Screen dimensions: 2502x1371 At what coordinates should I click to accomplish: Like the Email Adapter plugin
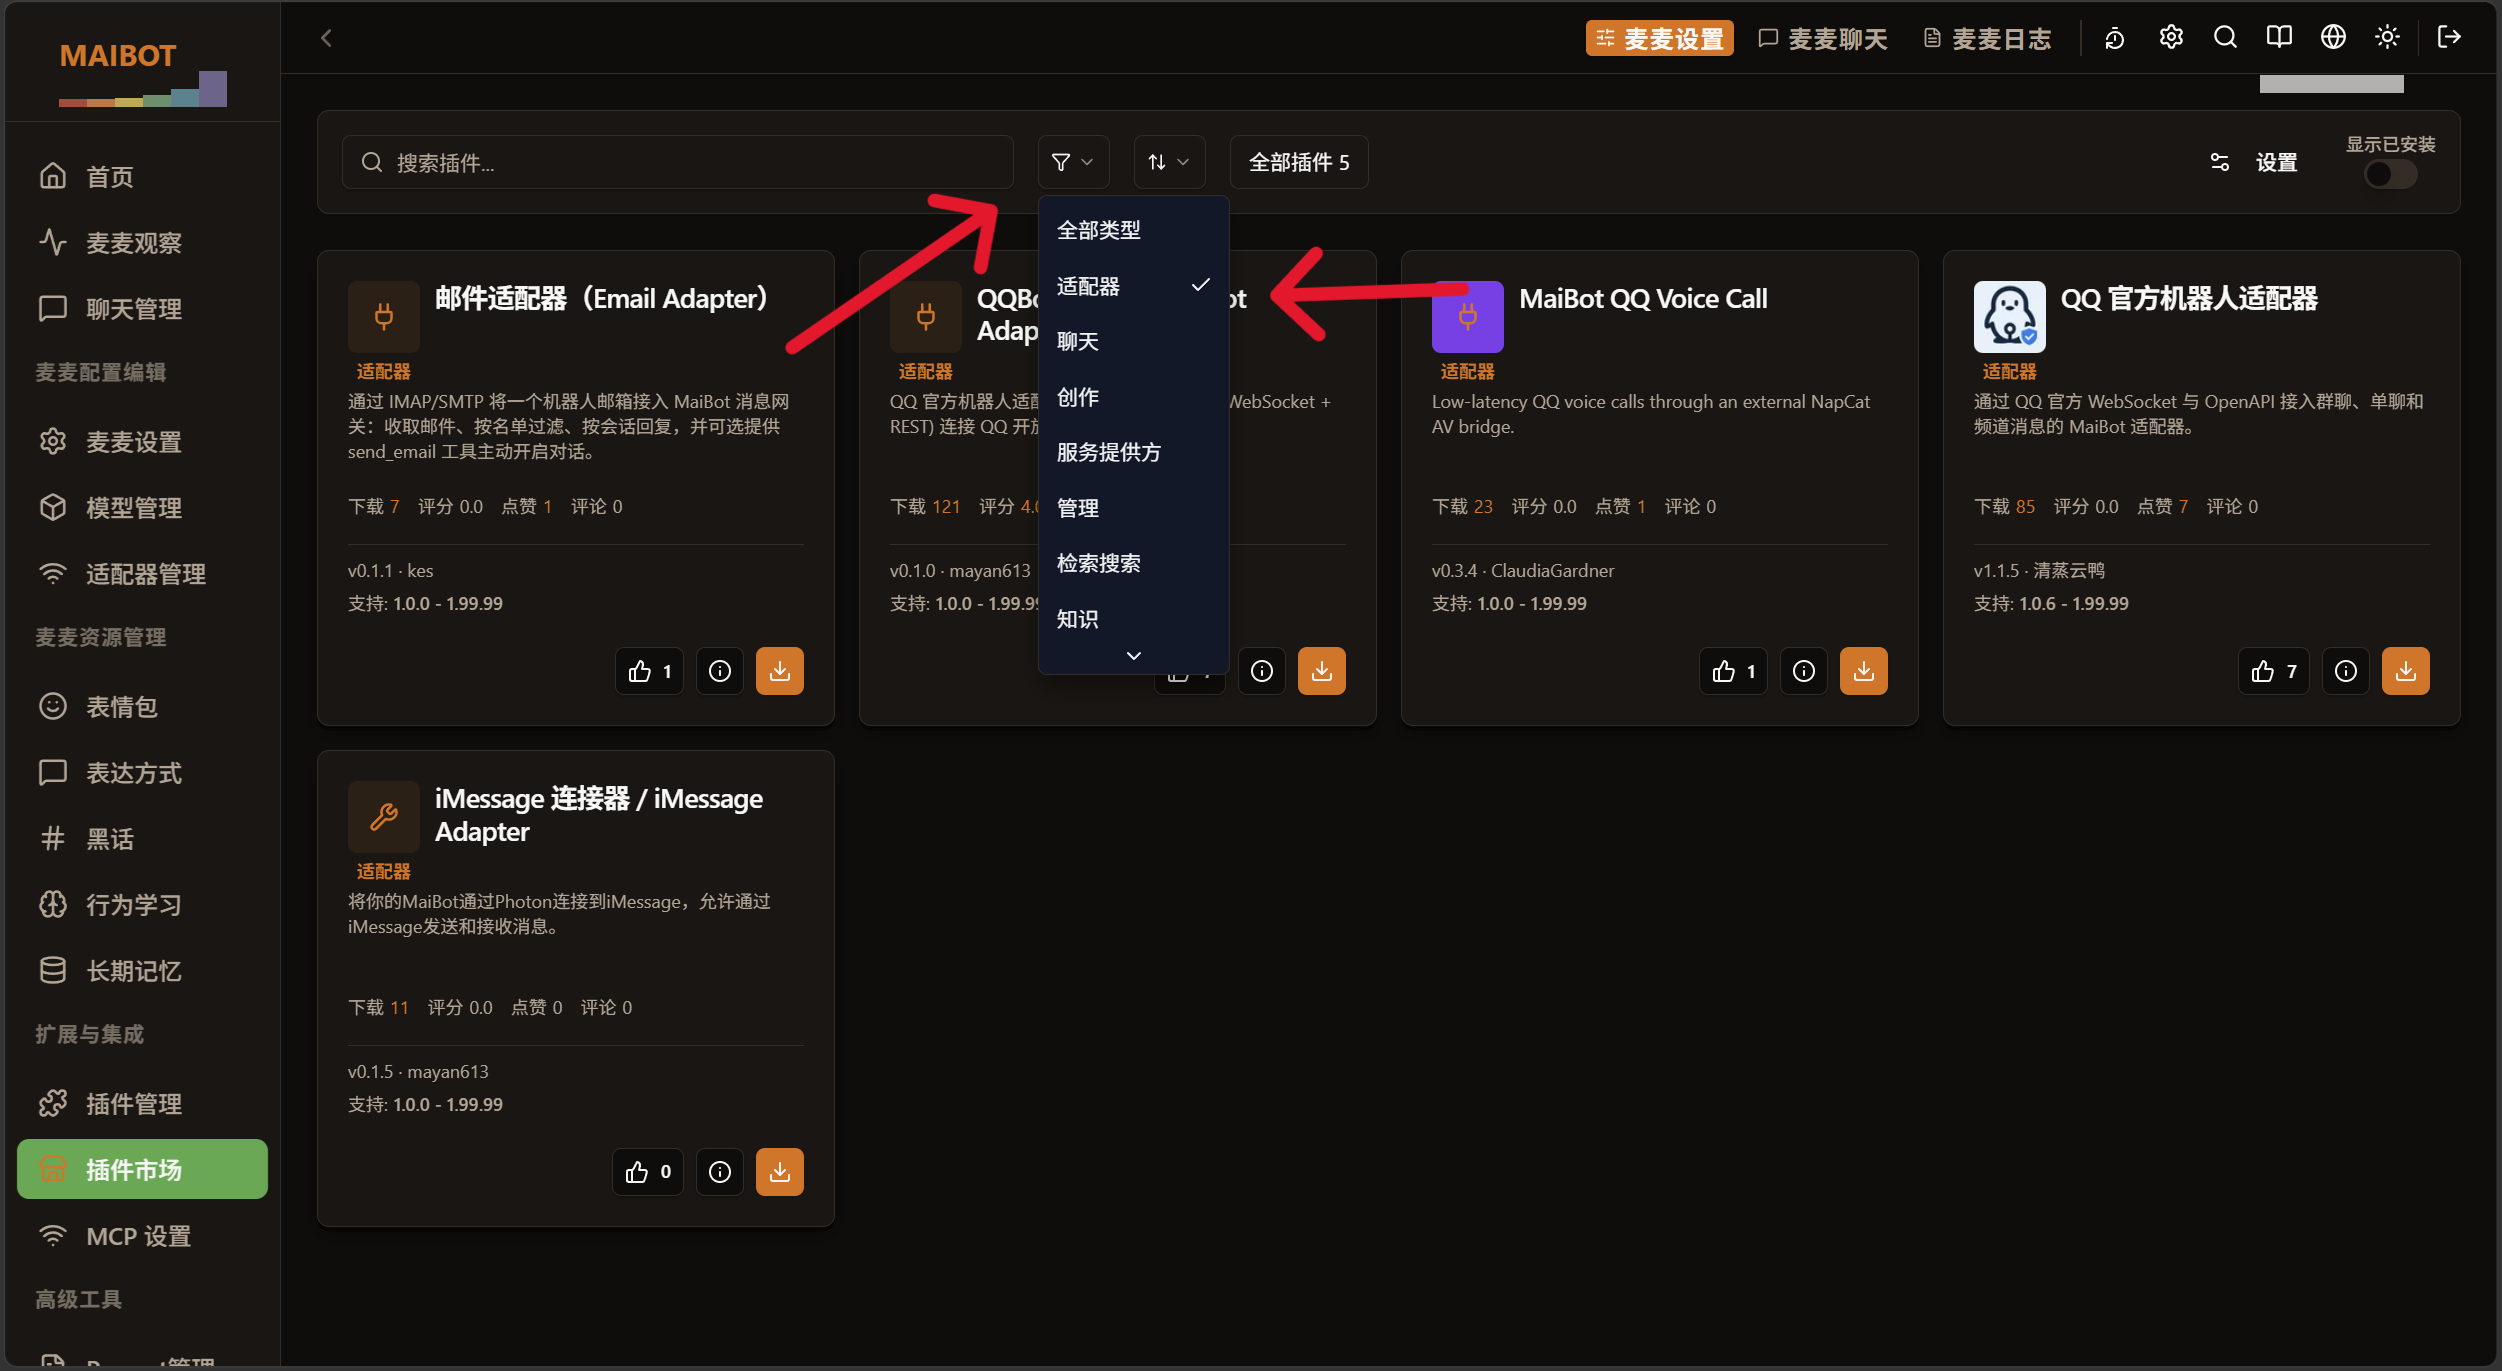pyautogui.click(x=650, y=671)
